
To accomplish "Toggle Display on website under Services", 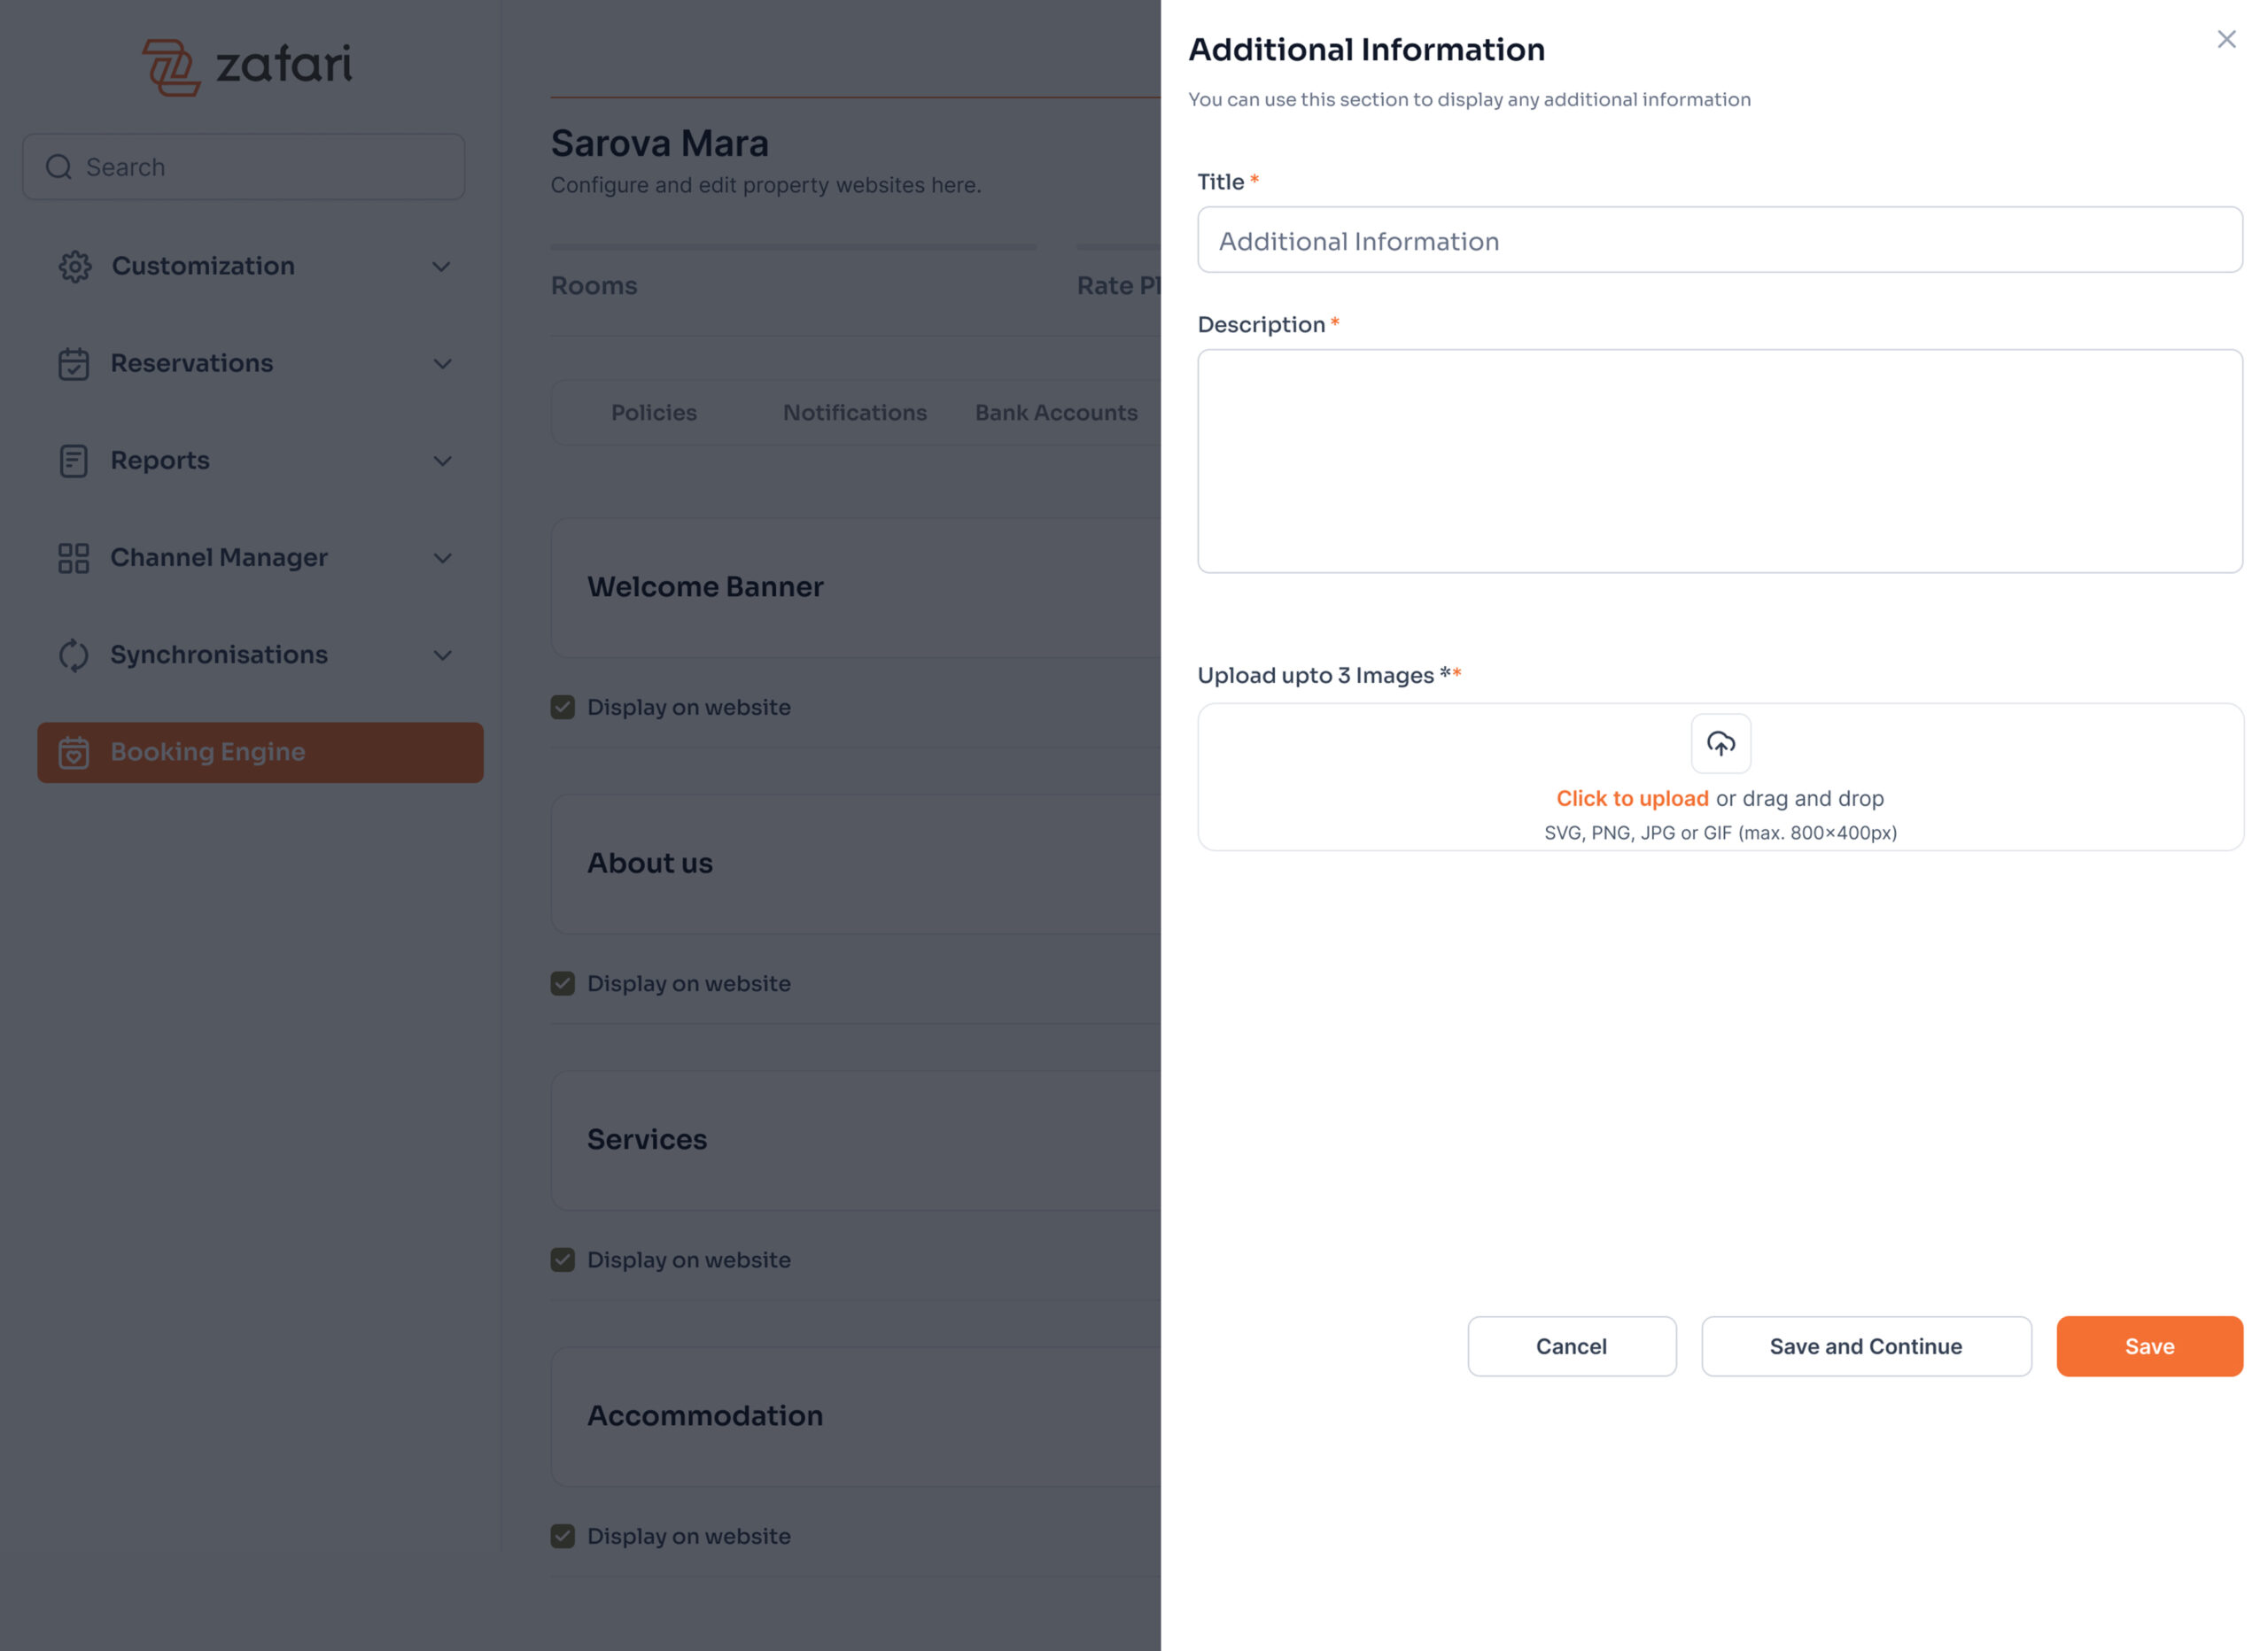I will [x=563, y=1260].
